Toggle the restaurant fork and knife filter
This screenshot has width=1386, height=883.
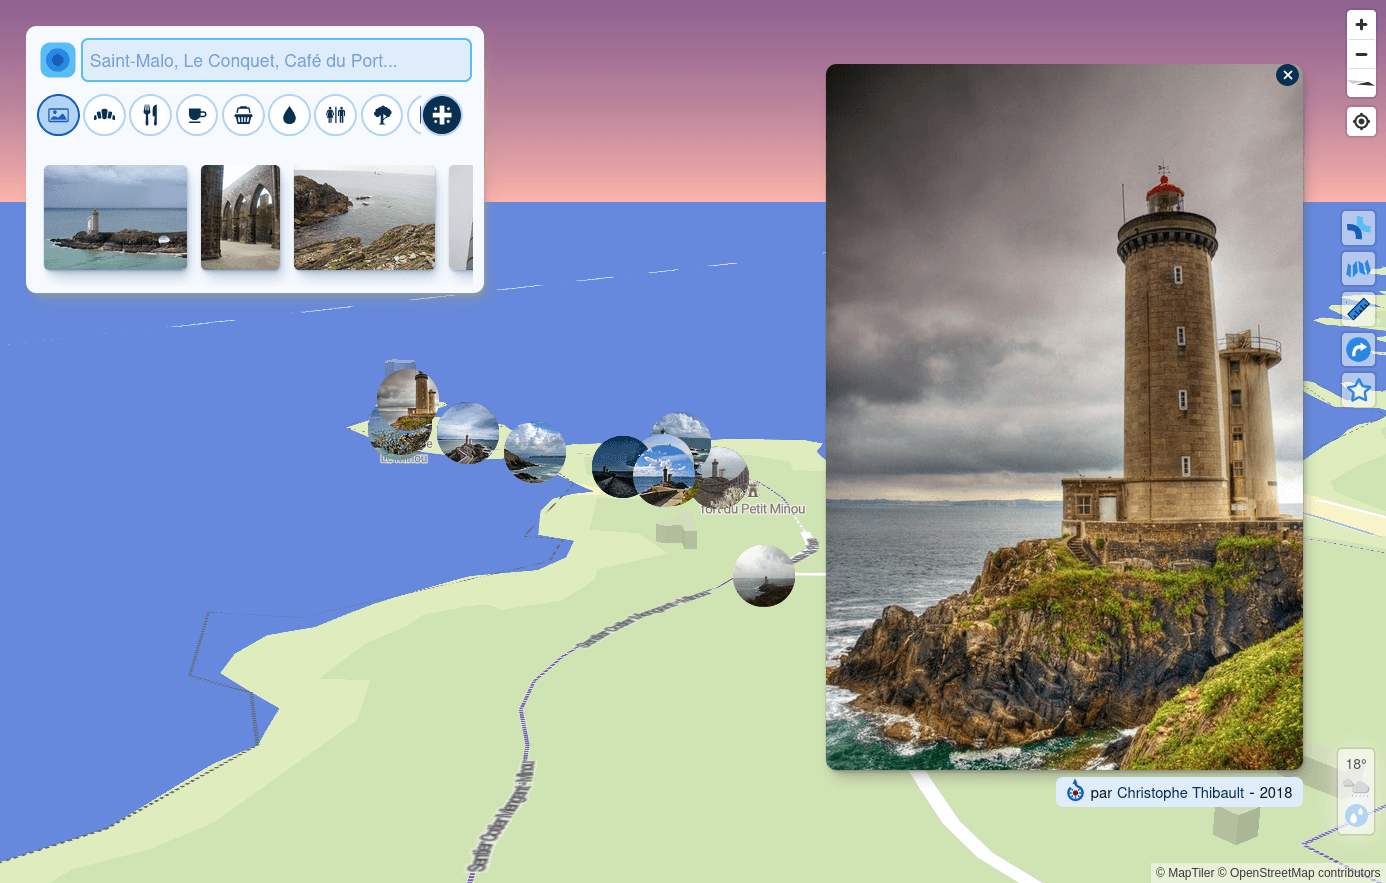click(x=150, y=115)
